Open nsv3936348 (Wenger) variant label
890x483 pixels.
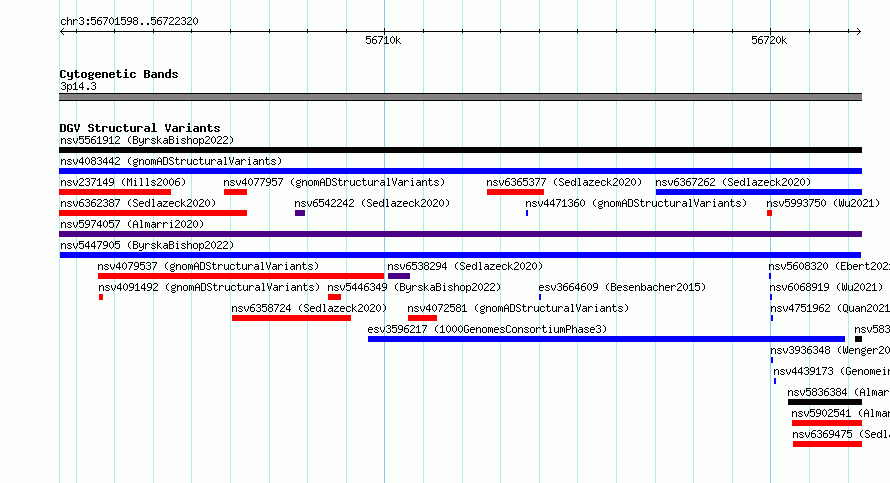(x=830, y=350)
